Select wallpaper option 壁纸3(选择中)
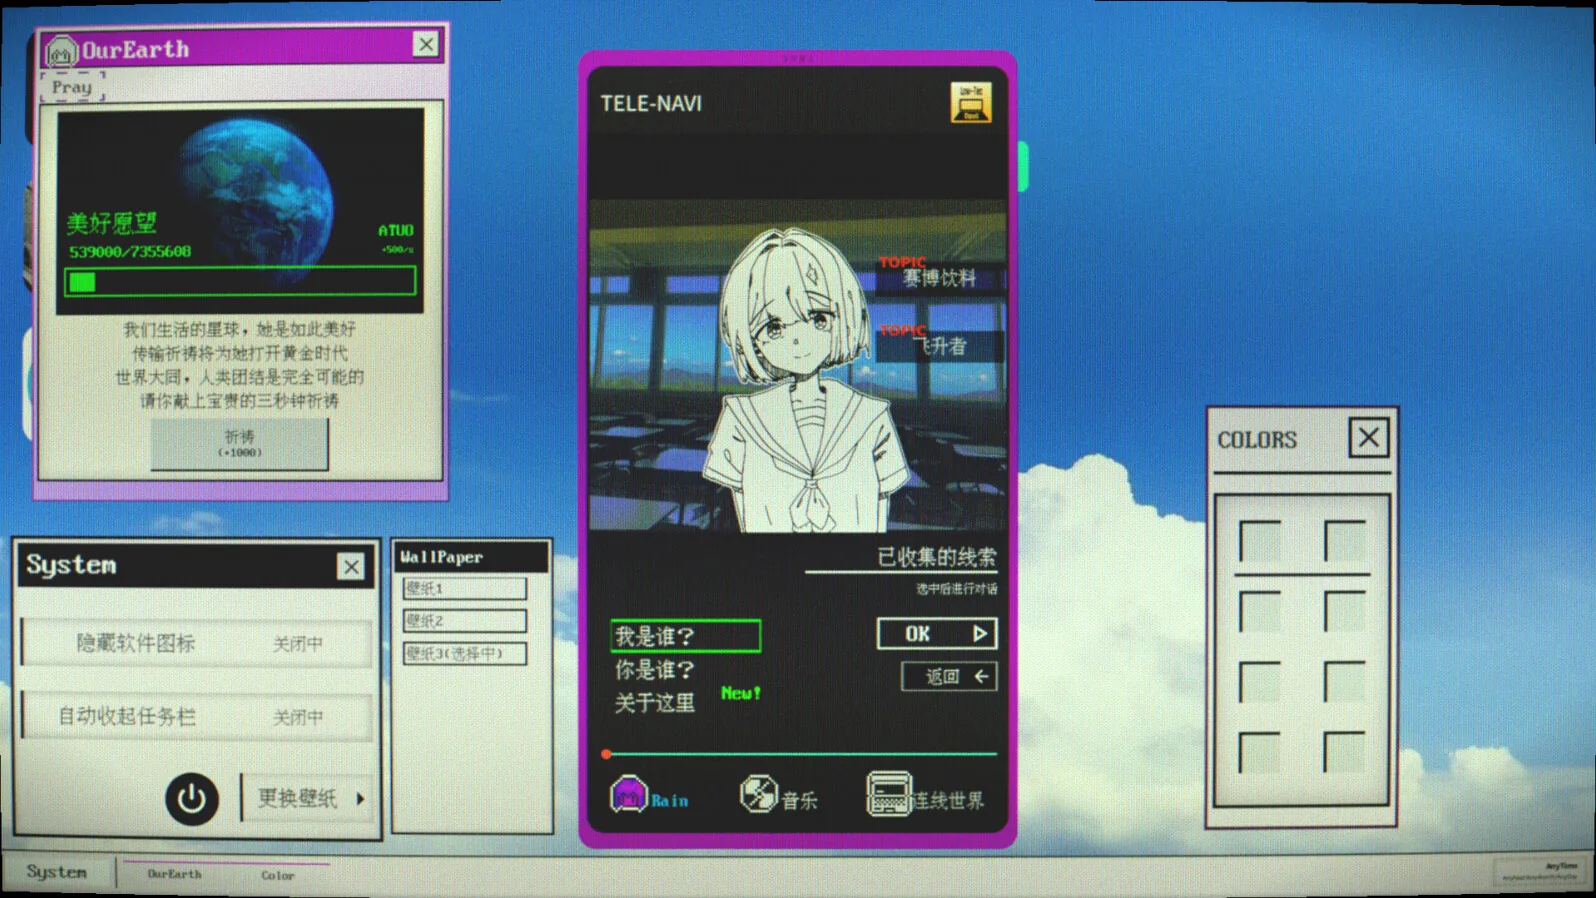The image size is (1596, 898). coord(465,654)
